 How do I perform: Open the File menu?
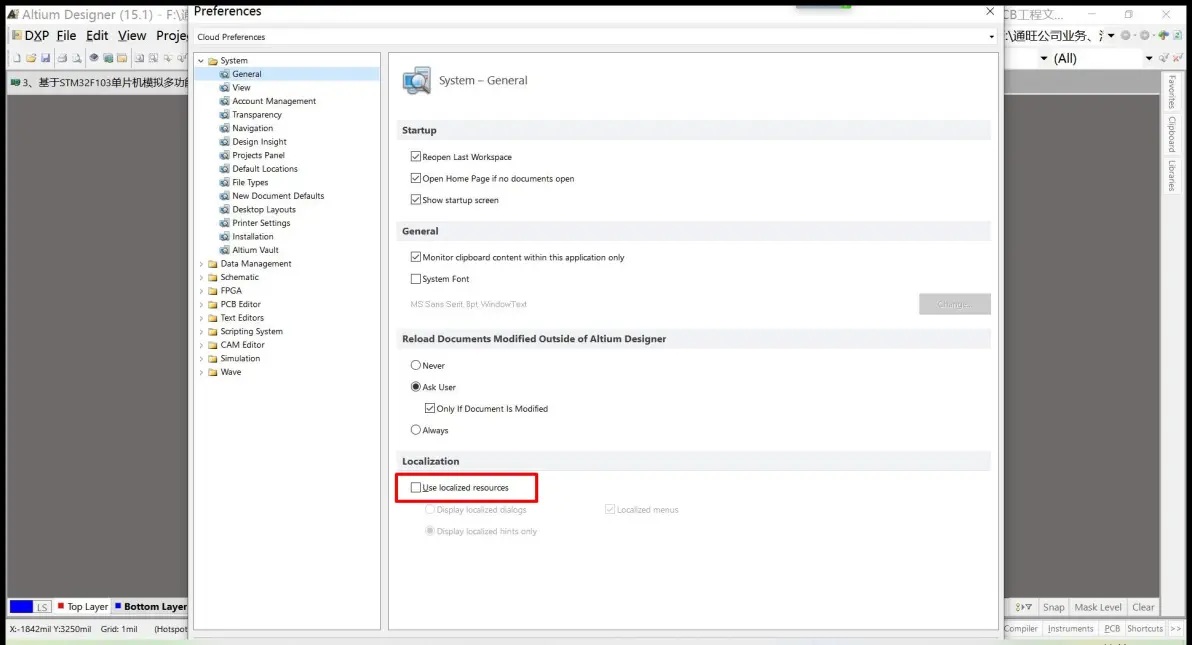click(66, 36)
